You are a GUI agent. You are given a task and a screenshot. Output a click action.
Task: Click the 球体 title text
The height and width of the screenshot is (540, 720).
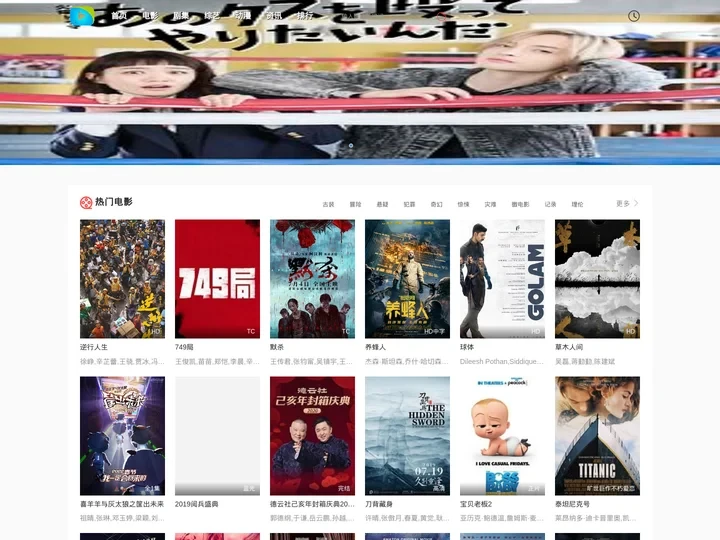[x=467, y=347]
